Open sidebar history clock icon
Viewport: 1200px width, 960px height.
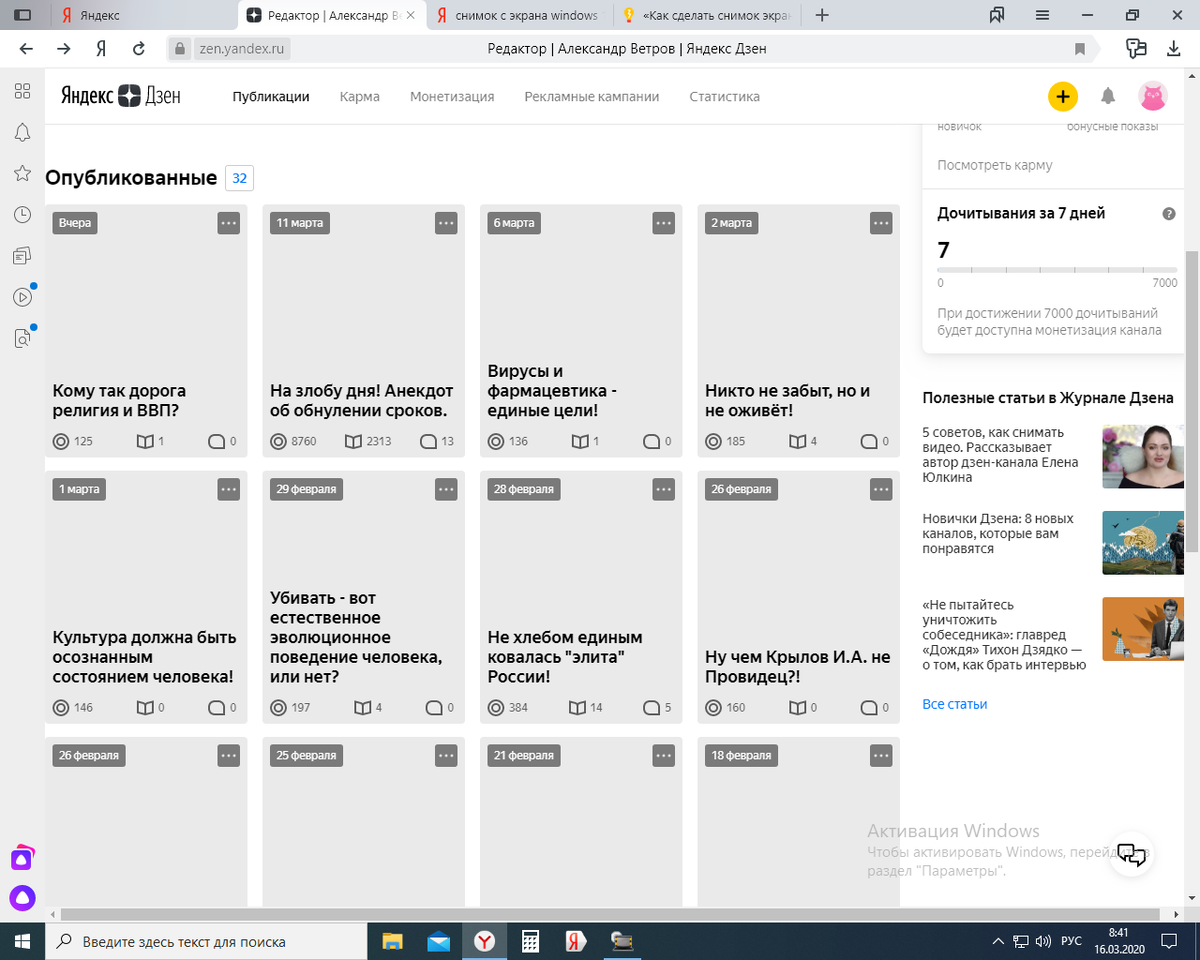tap(22, 215)
